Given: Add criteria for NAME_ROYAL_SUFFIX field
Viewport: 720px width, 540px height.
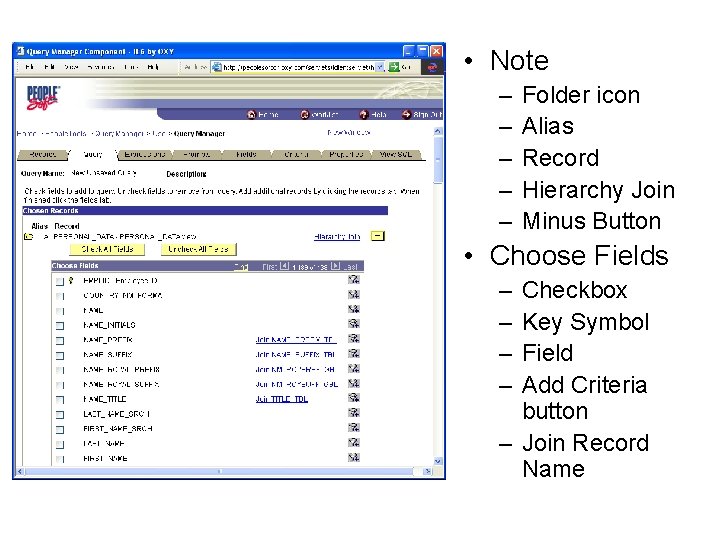Looking at the screenshot, I should click(354, 383).
